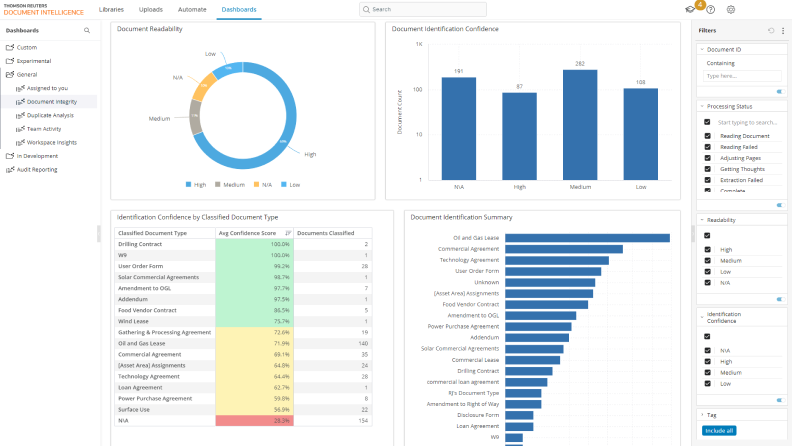Switch to the Libraries tab
792x446 pixels.
[112, 9]
